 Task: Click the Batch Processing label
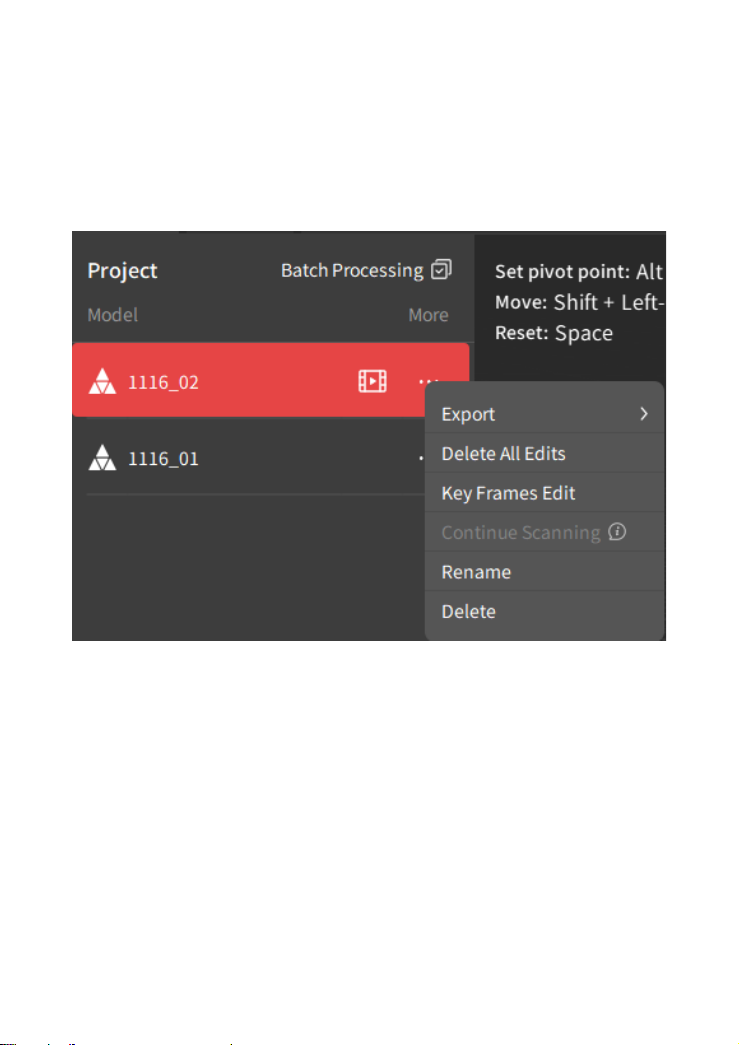click(352, 270)
